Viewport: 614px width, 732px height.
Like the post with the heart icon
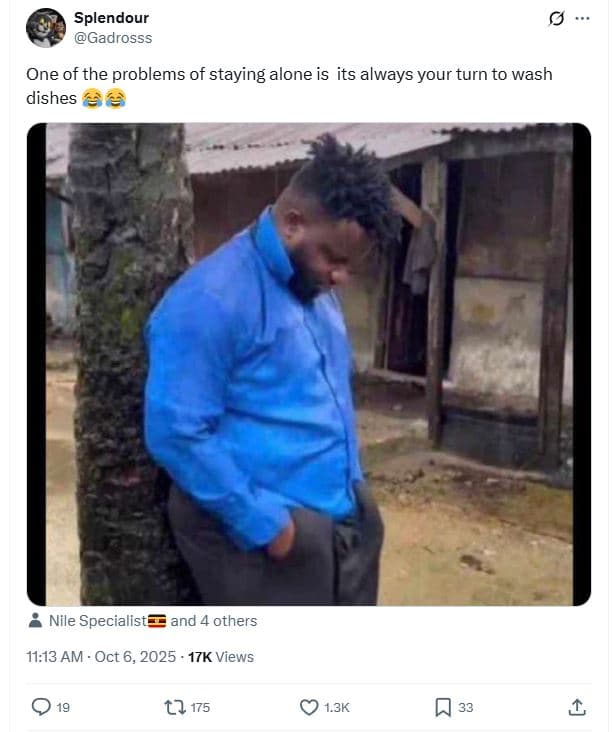[309, 707]
